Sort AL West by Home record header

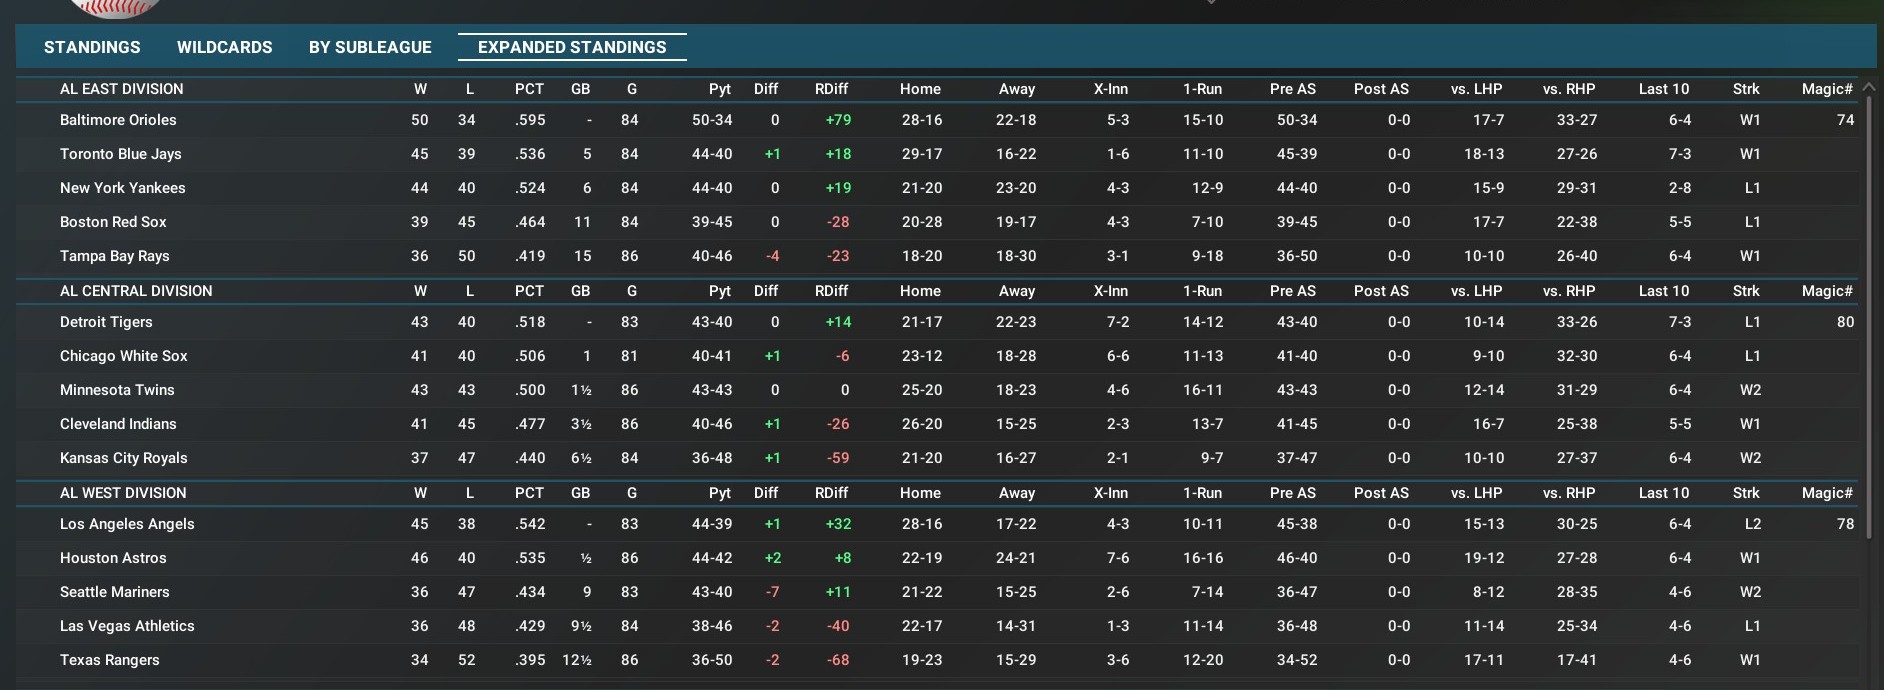coord(919,493)
